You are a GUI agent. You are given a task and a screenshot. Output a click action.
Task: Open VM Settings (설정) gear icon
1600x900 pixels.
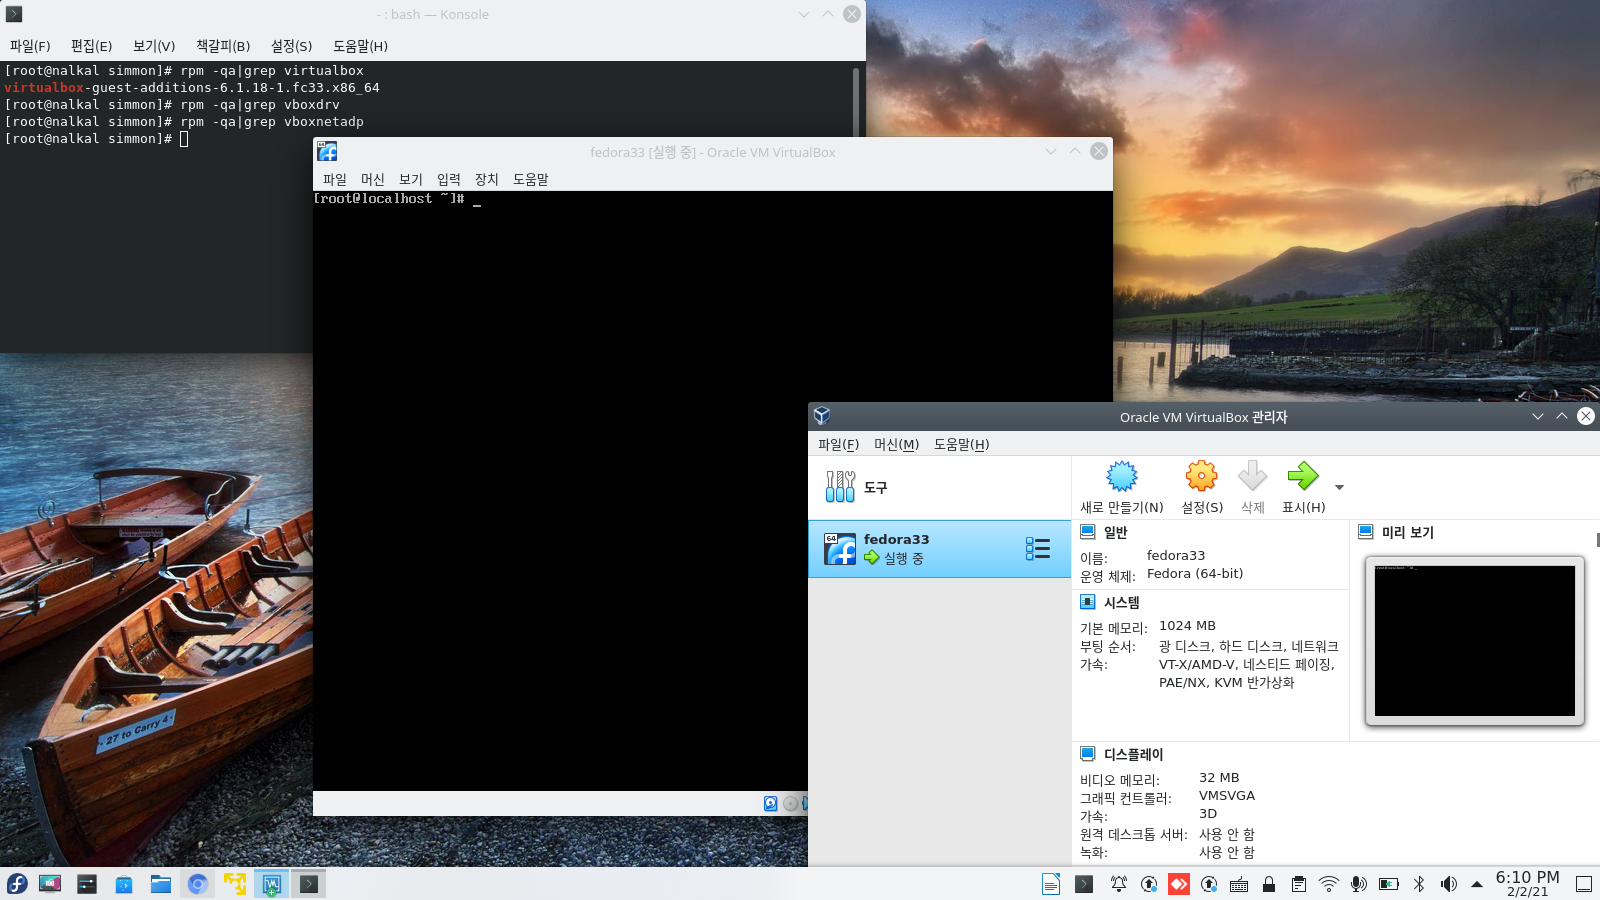[x=1201, y=476]
